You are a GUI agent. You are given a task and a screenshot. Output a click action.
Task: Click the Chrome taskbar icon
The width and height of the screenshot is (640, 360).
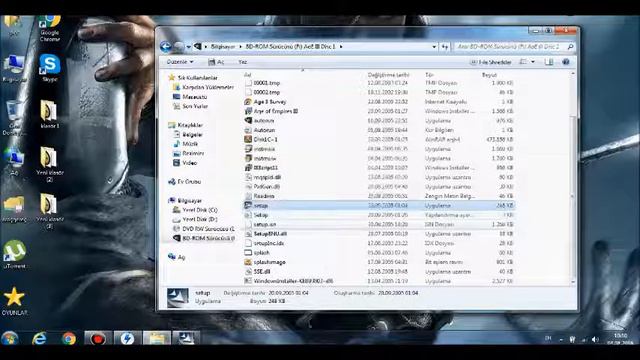69,338
